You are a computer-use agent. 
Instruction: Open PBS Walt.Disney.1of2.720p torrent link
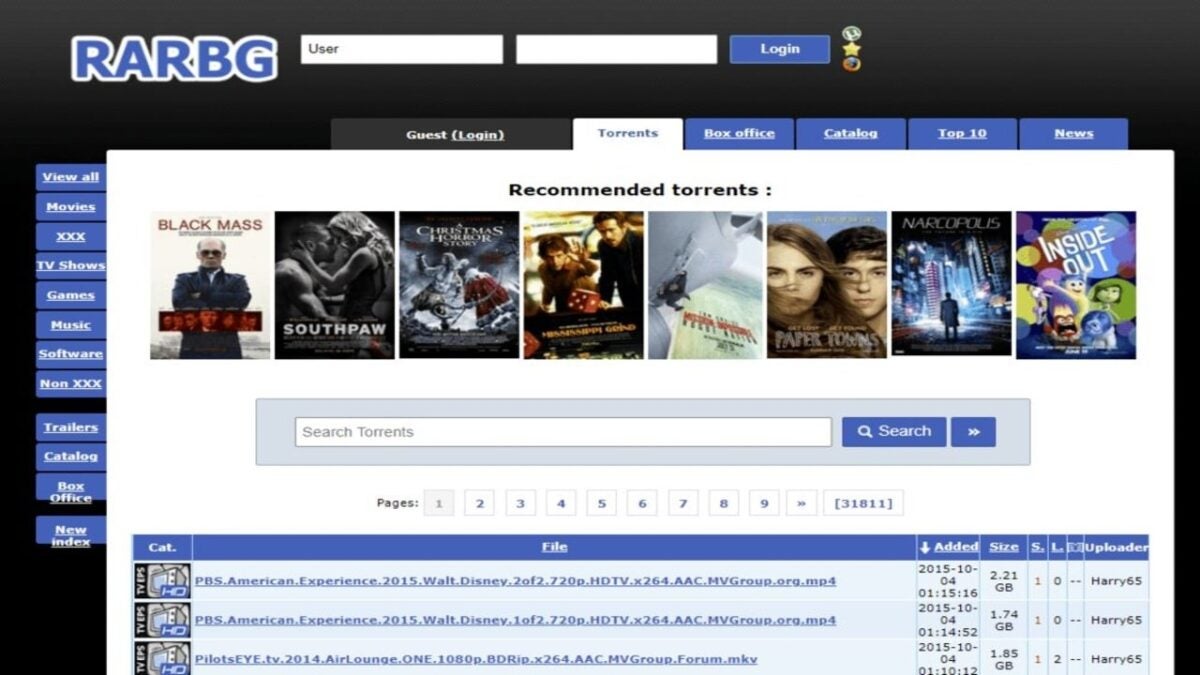(515, 620)
